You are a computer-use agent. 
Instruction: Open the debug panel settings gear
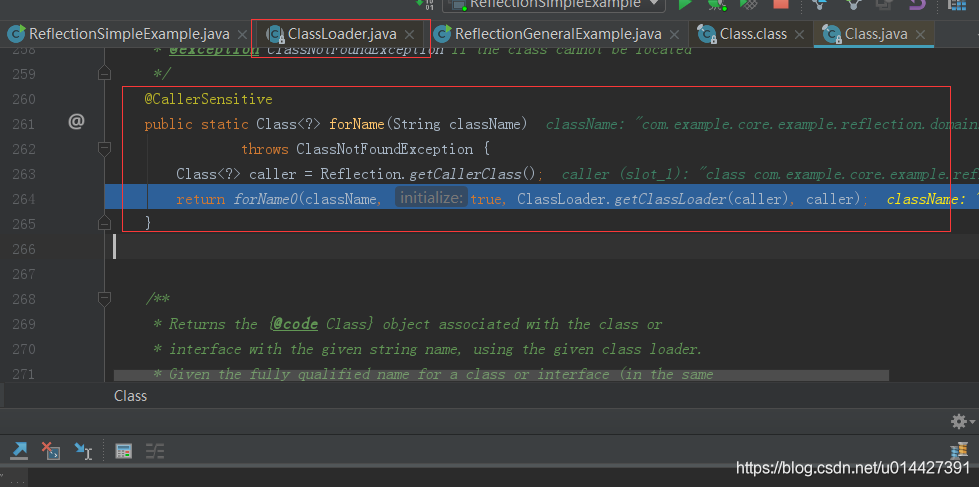[x=959, y=421]
